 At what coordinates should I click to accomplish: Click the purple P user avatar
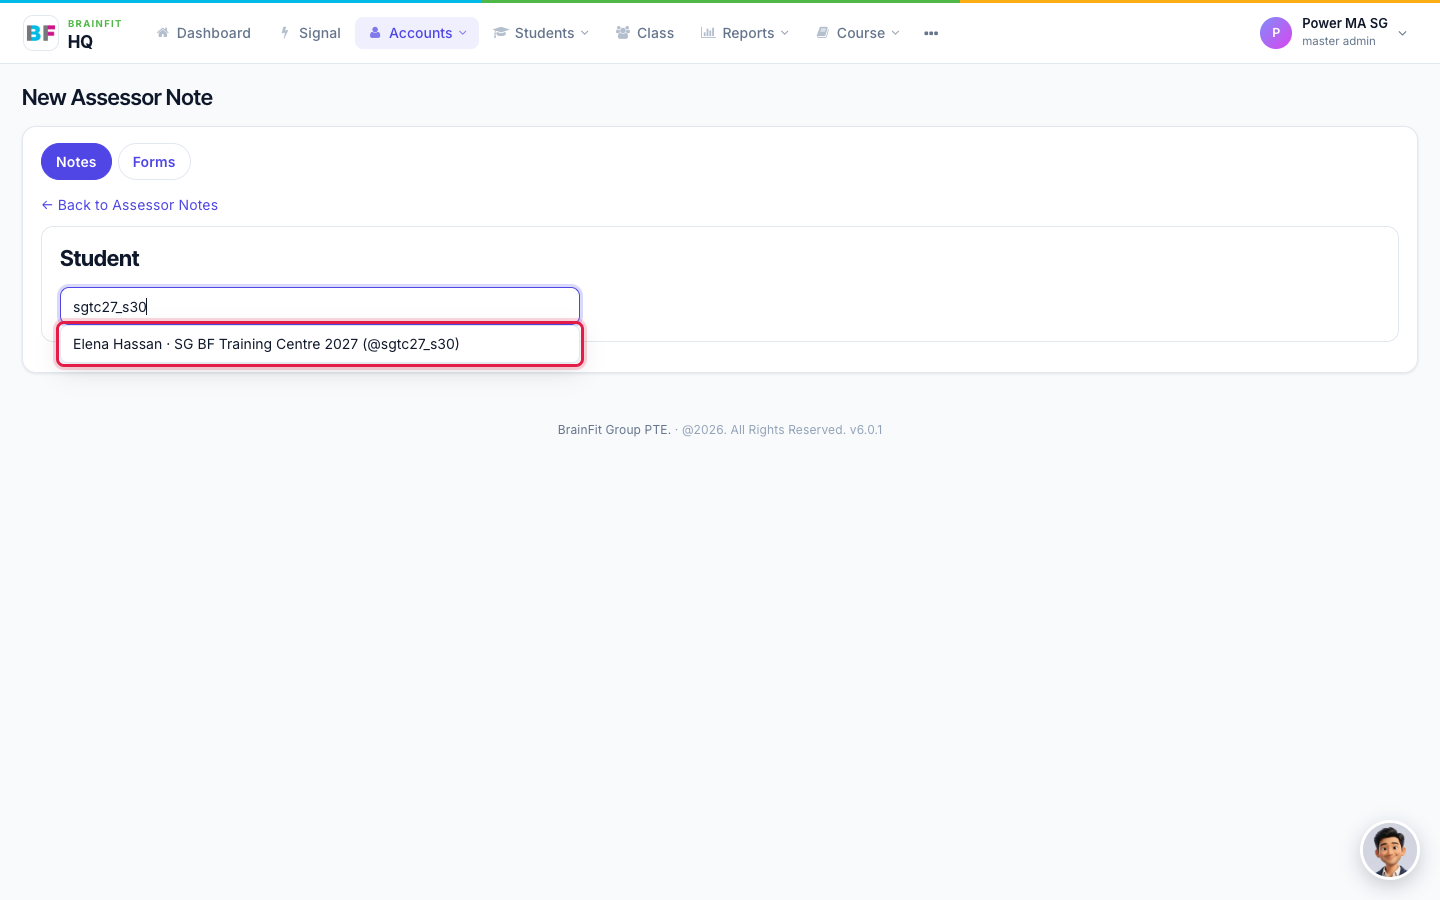[1276, 33]
